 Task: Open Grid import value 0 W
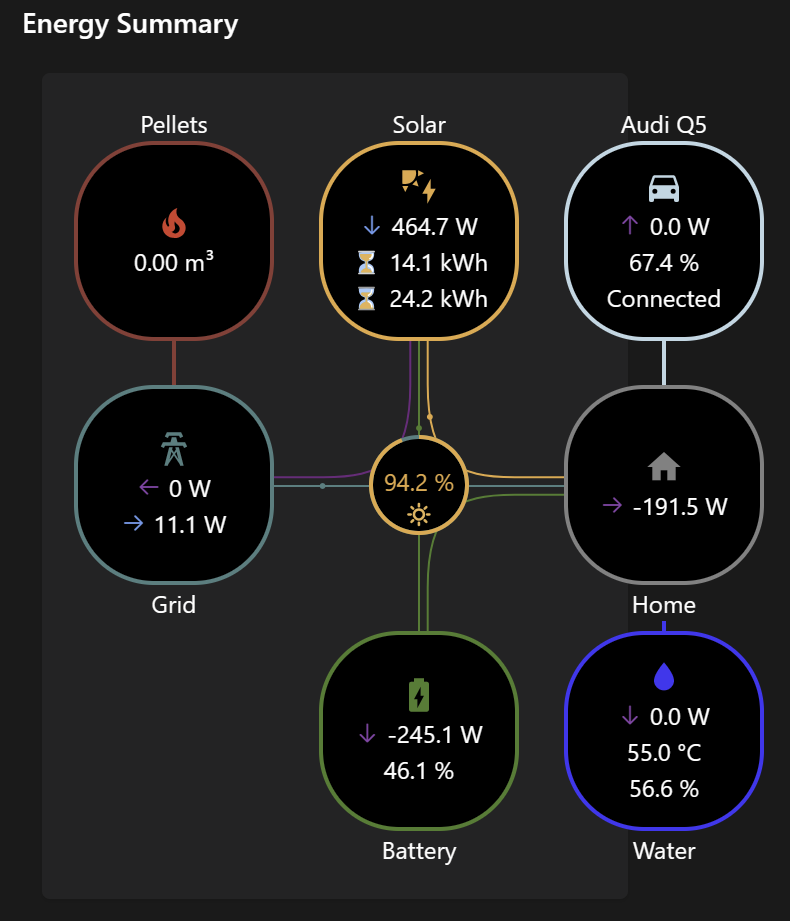coord(188,488)
